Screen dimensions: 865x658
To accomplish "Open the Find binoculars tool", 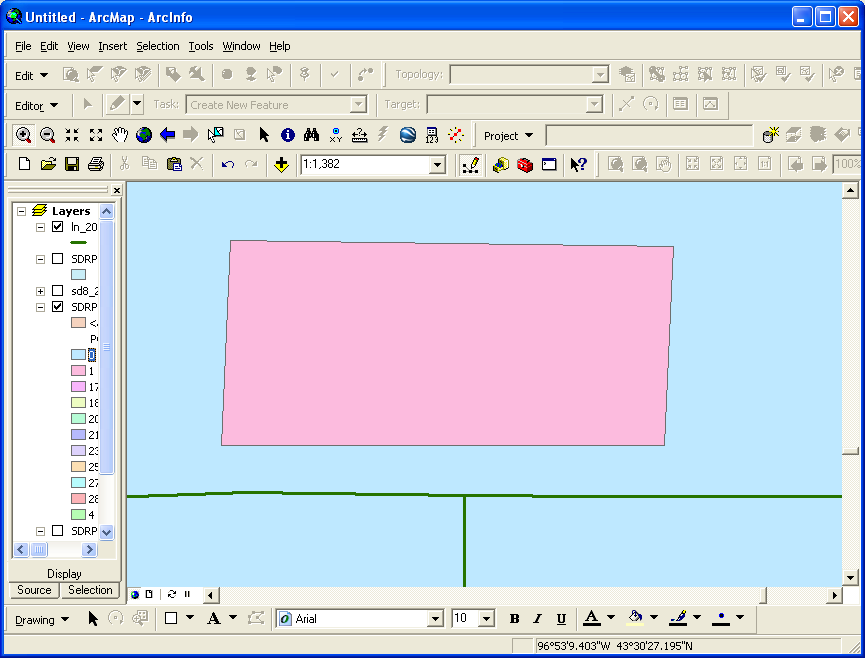I will click(312, 135).
